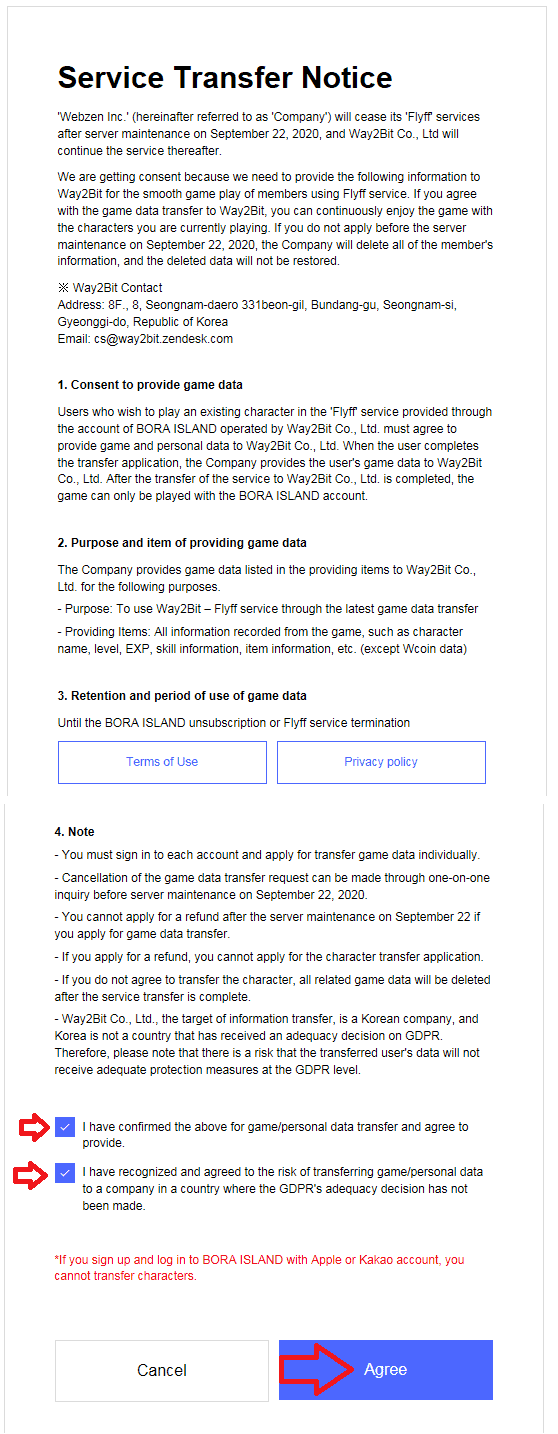The image size is (558, 1434).
Task: Click the red arrow beside the first checkbox
Action: pyautogui.click(x=35, y=1128)
